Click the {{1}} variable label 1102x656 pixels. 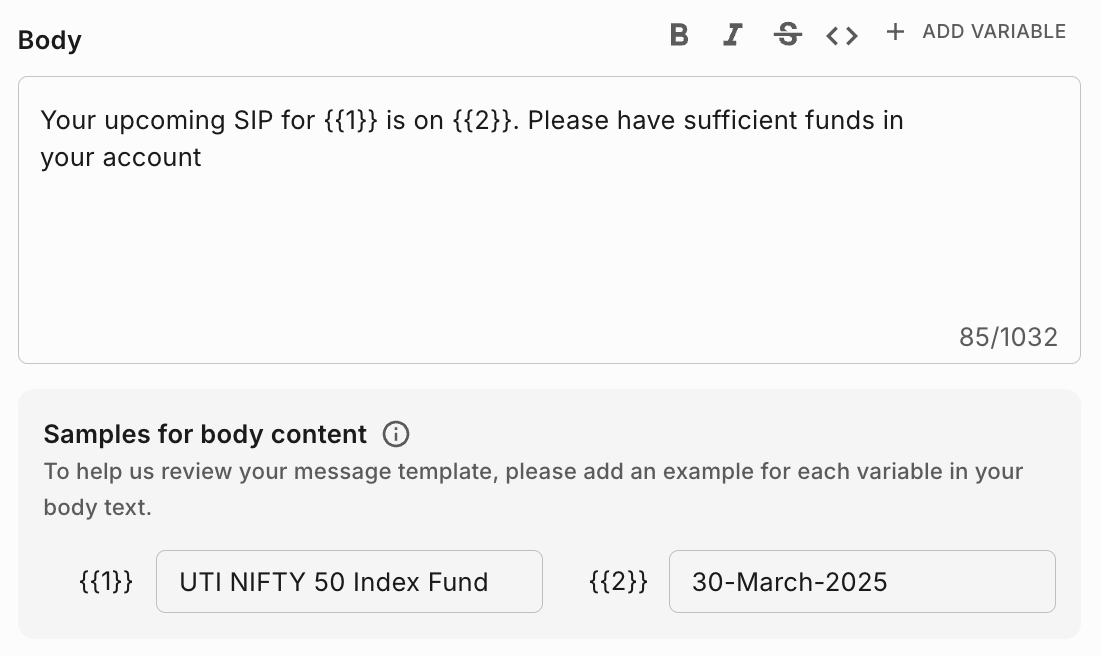[105, 581]
